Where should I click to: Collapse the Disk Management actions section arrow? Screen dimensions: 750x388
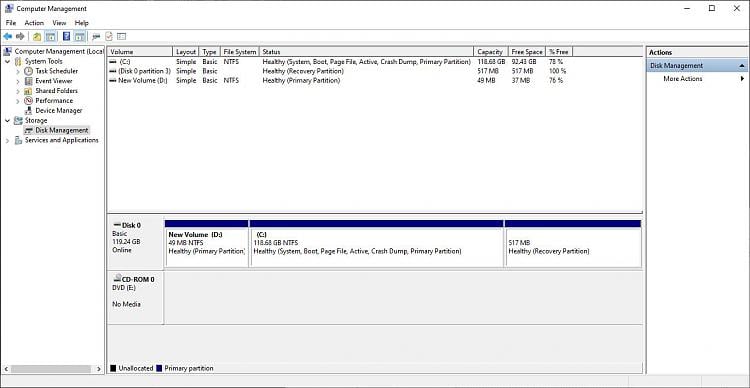(x=742, y=66)
